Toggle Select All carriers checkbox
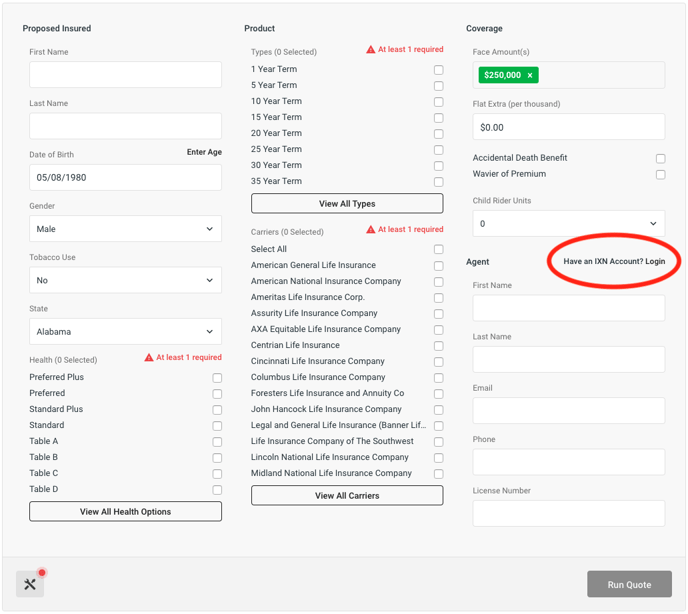 pos(438,249)
